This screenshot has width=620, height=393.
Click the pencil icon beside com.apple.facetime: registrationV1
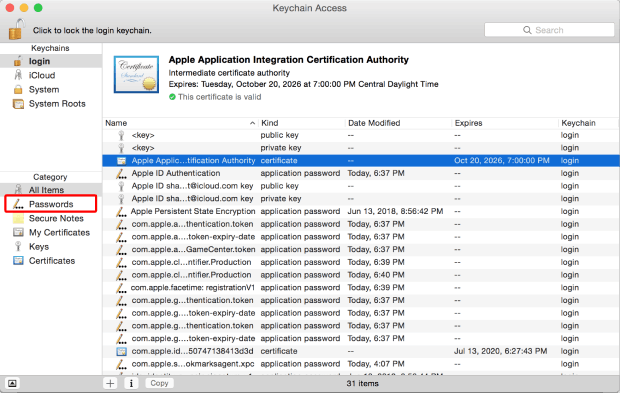[121, 287]
